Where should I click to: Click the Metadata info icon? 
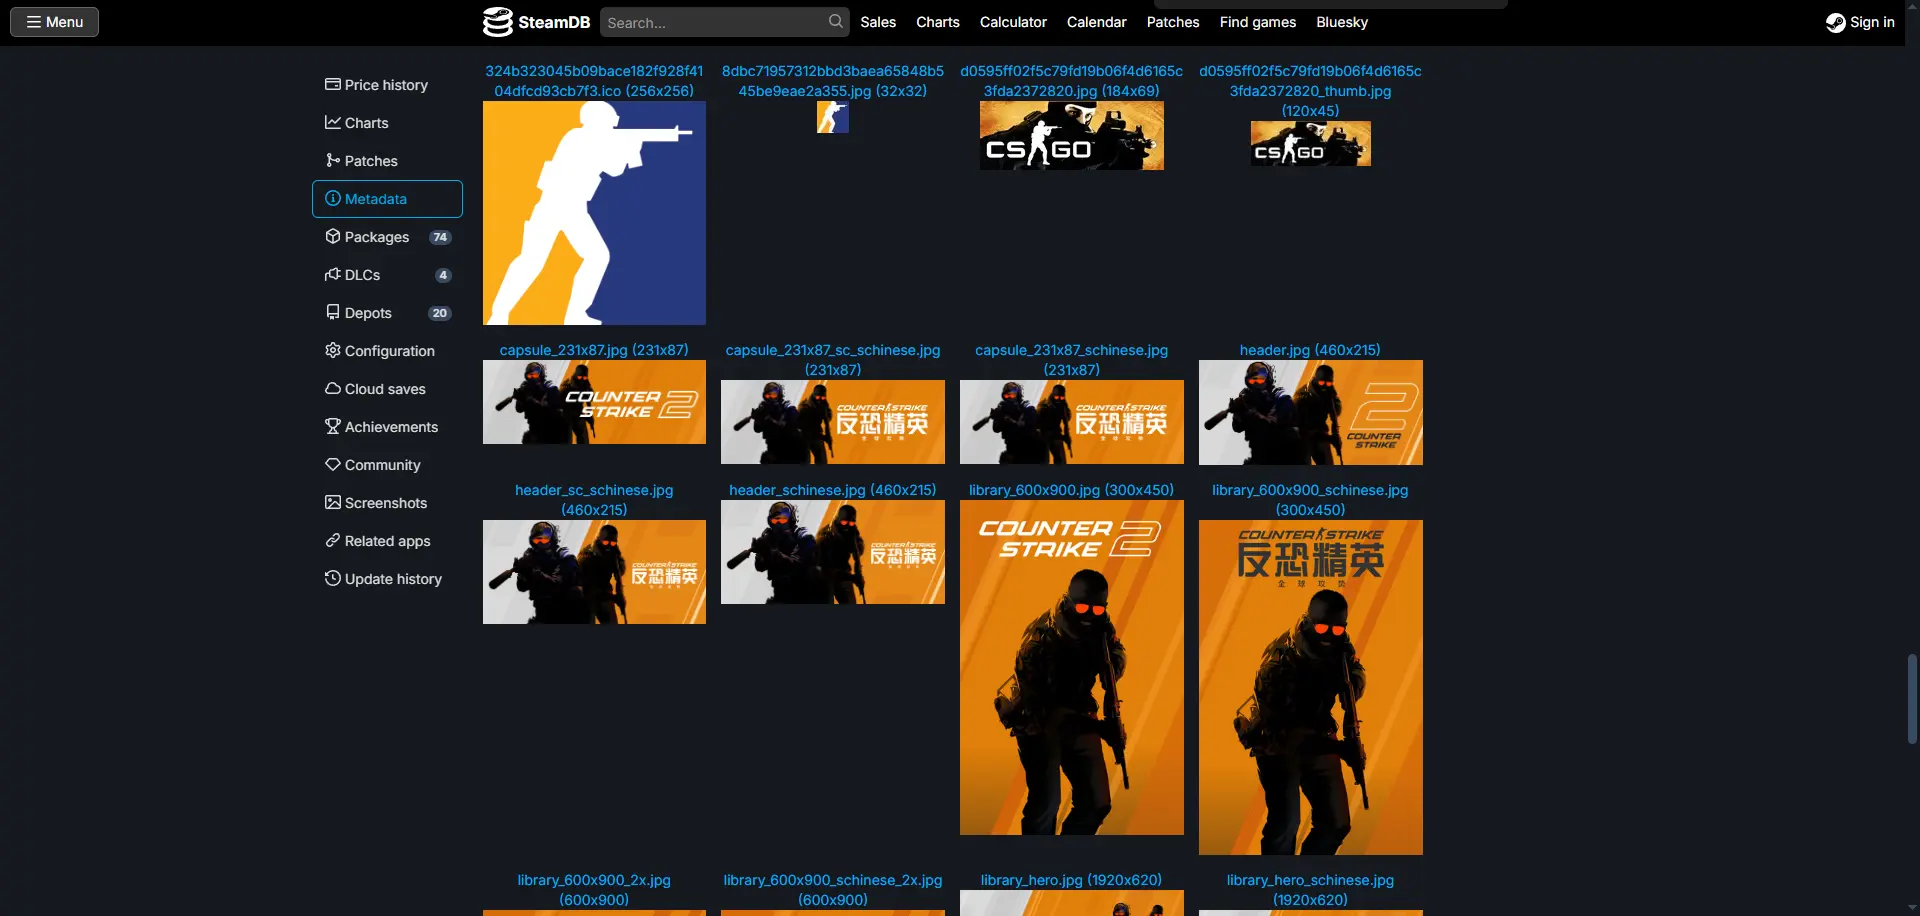click(332, 199)
